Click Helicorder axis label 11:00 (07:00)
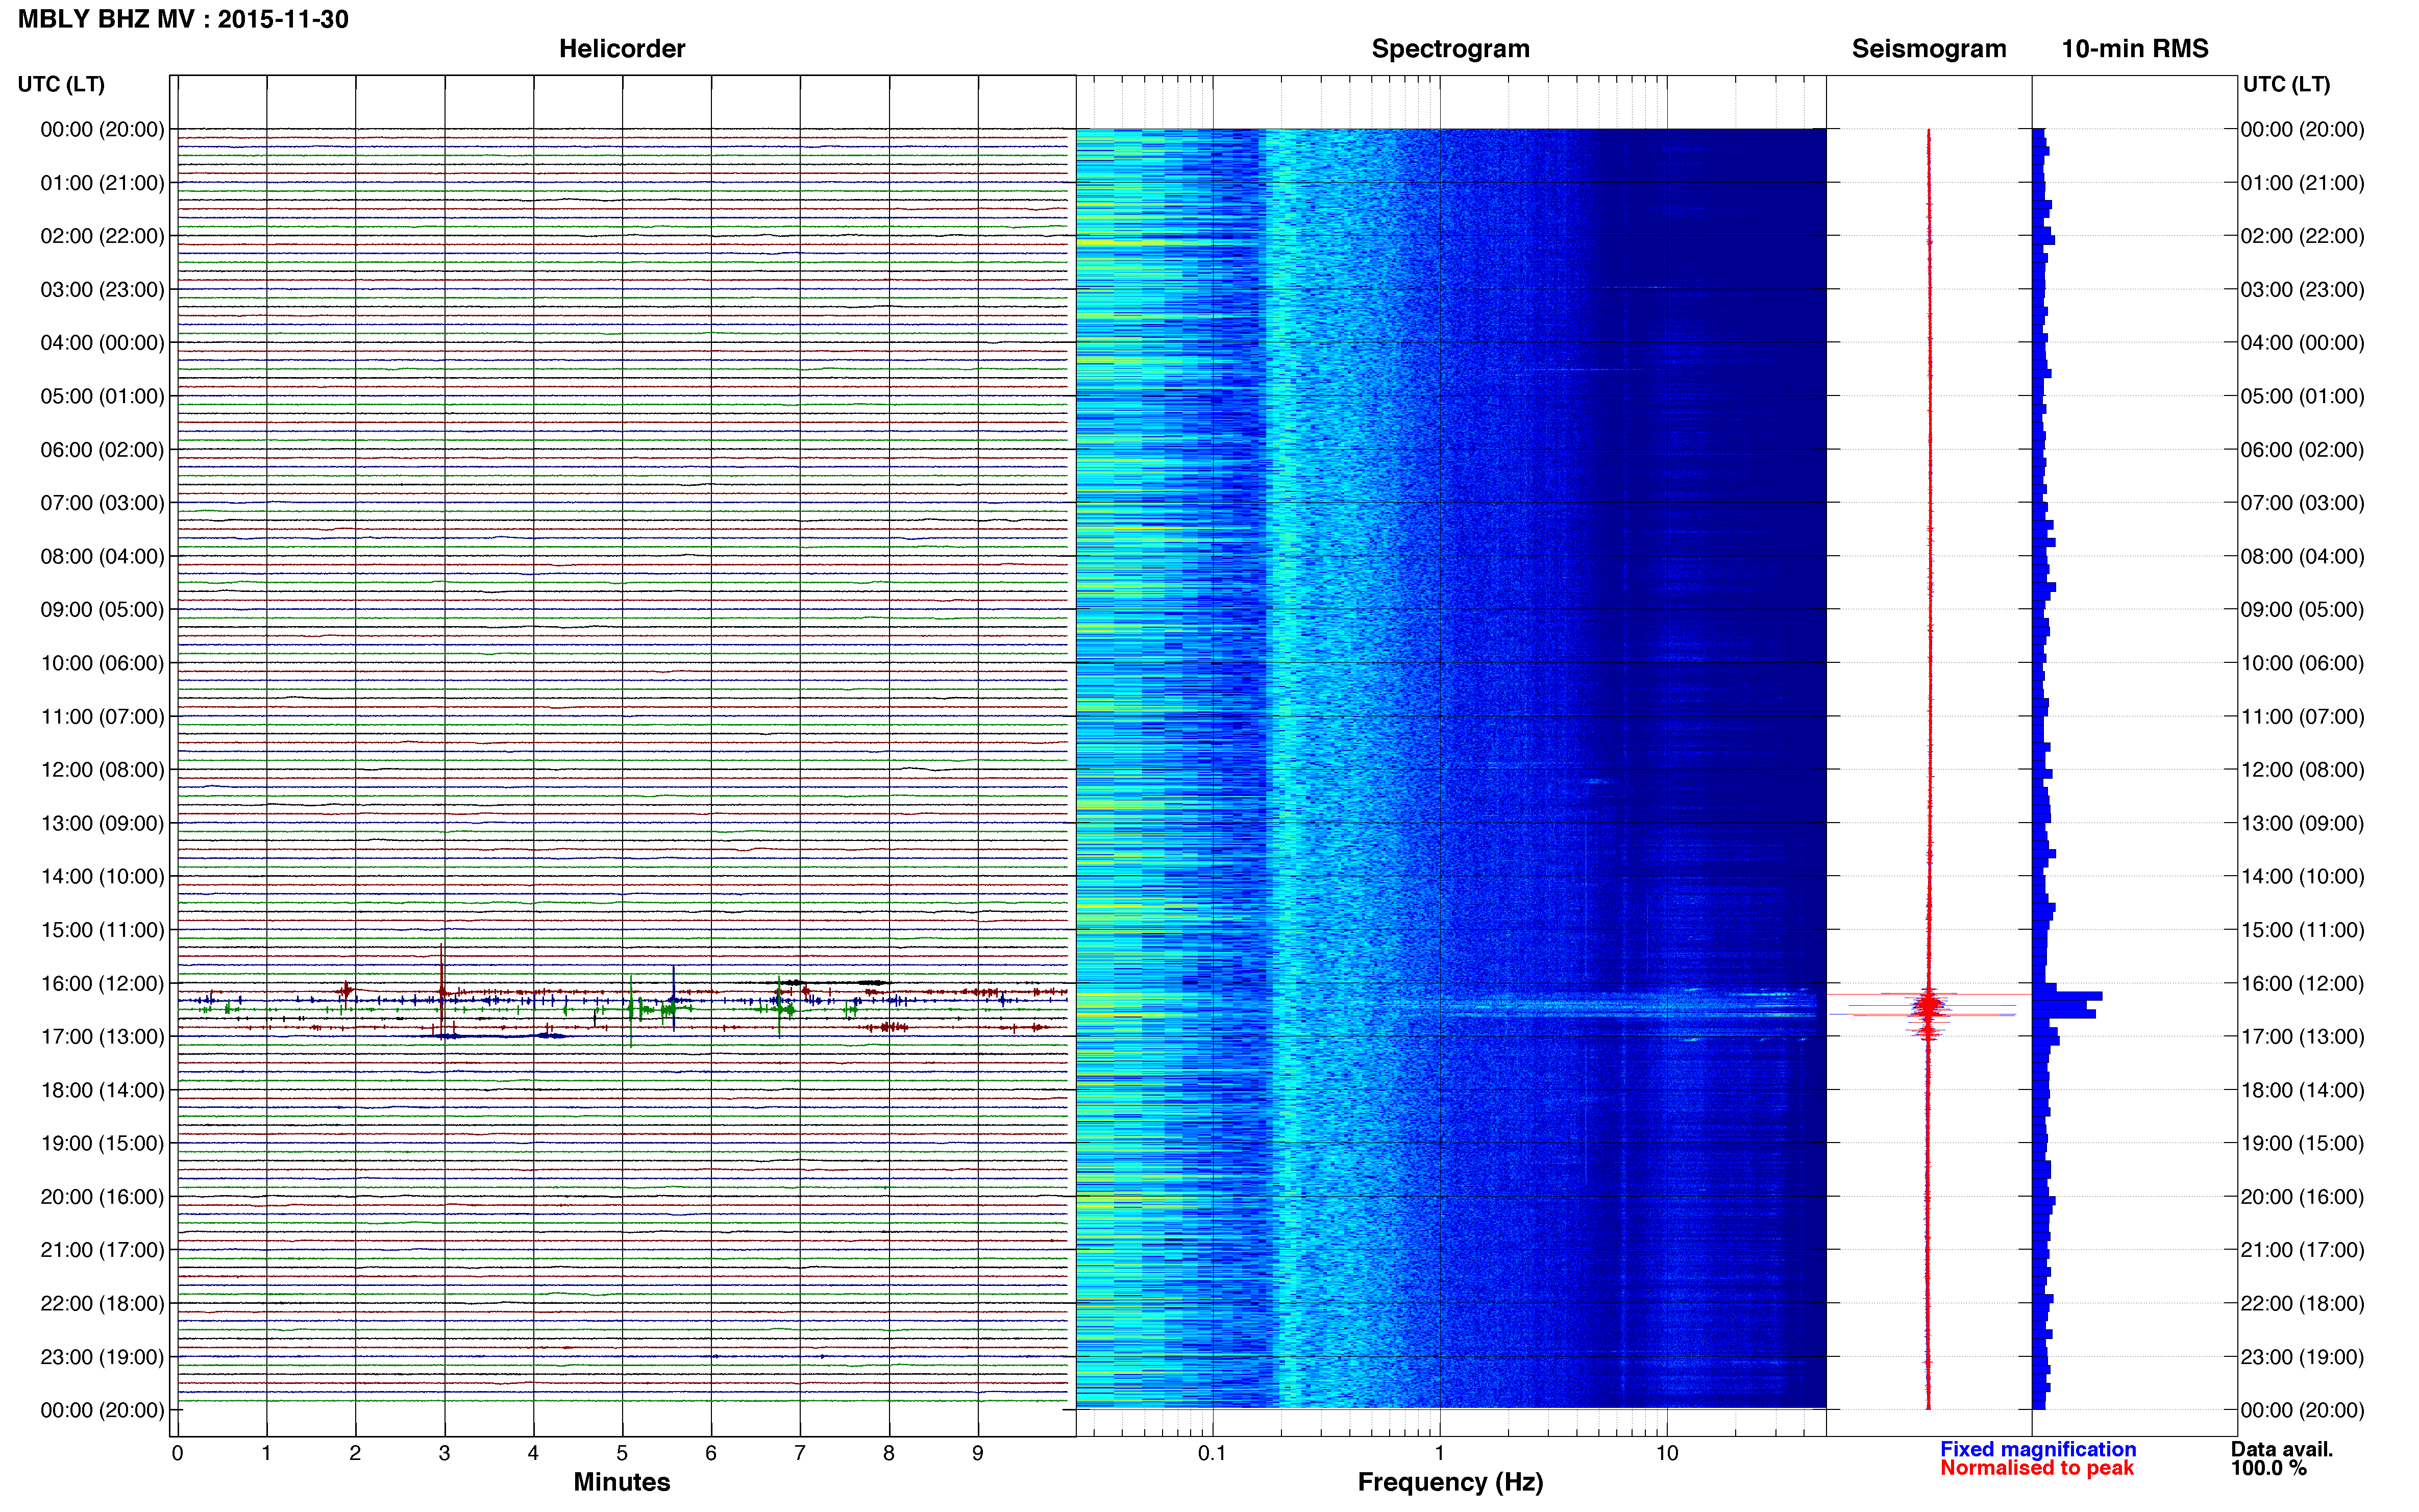This screenshot has width=2419, height=1512. pyautogui.click(x=102, y=717)
